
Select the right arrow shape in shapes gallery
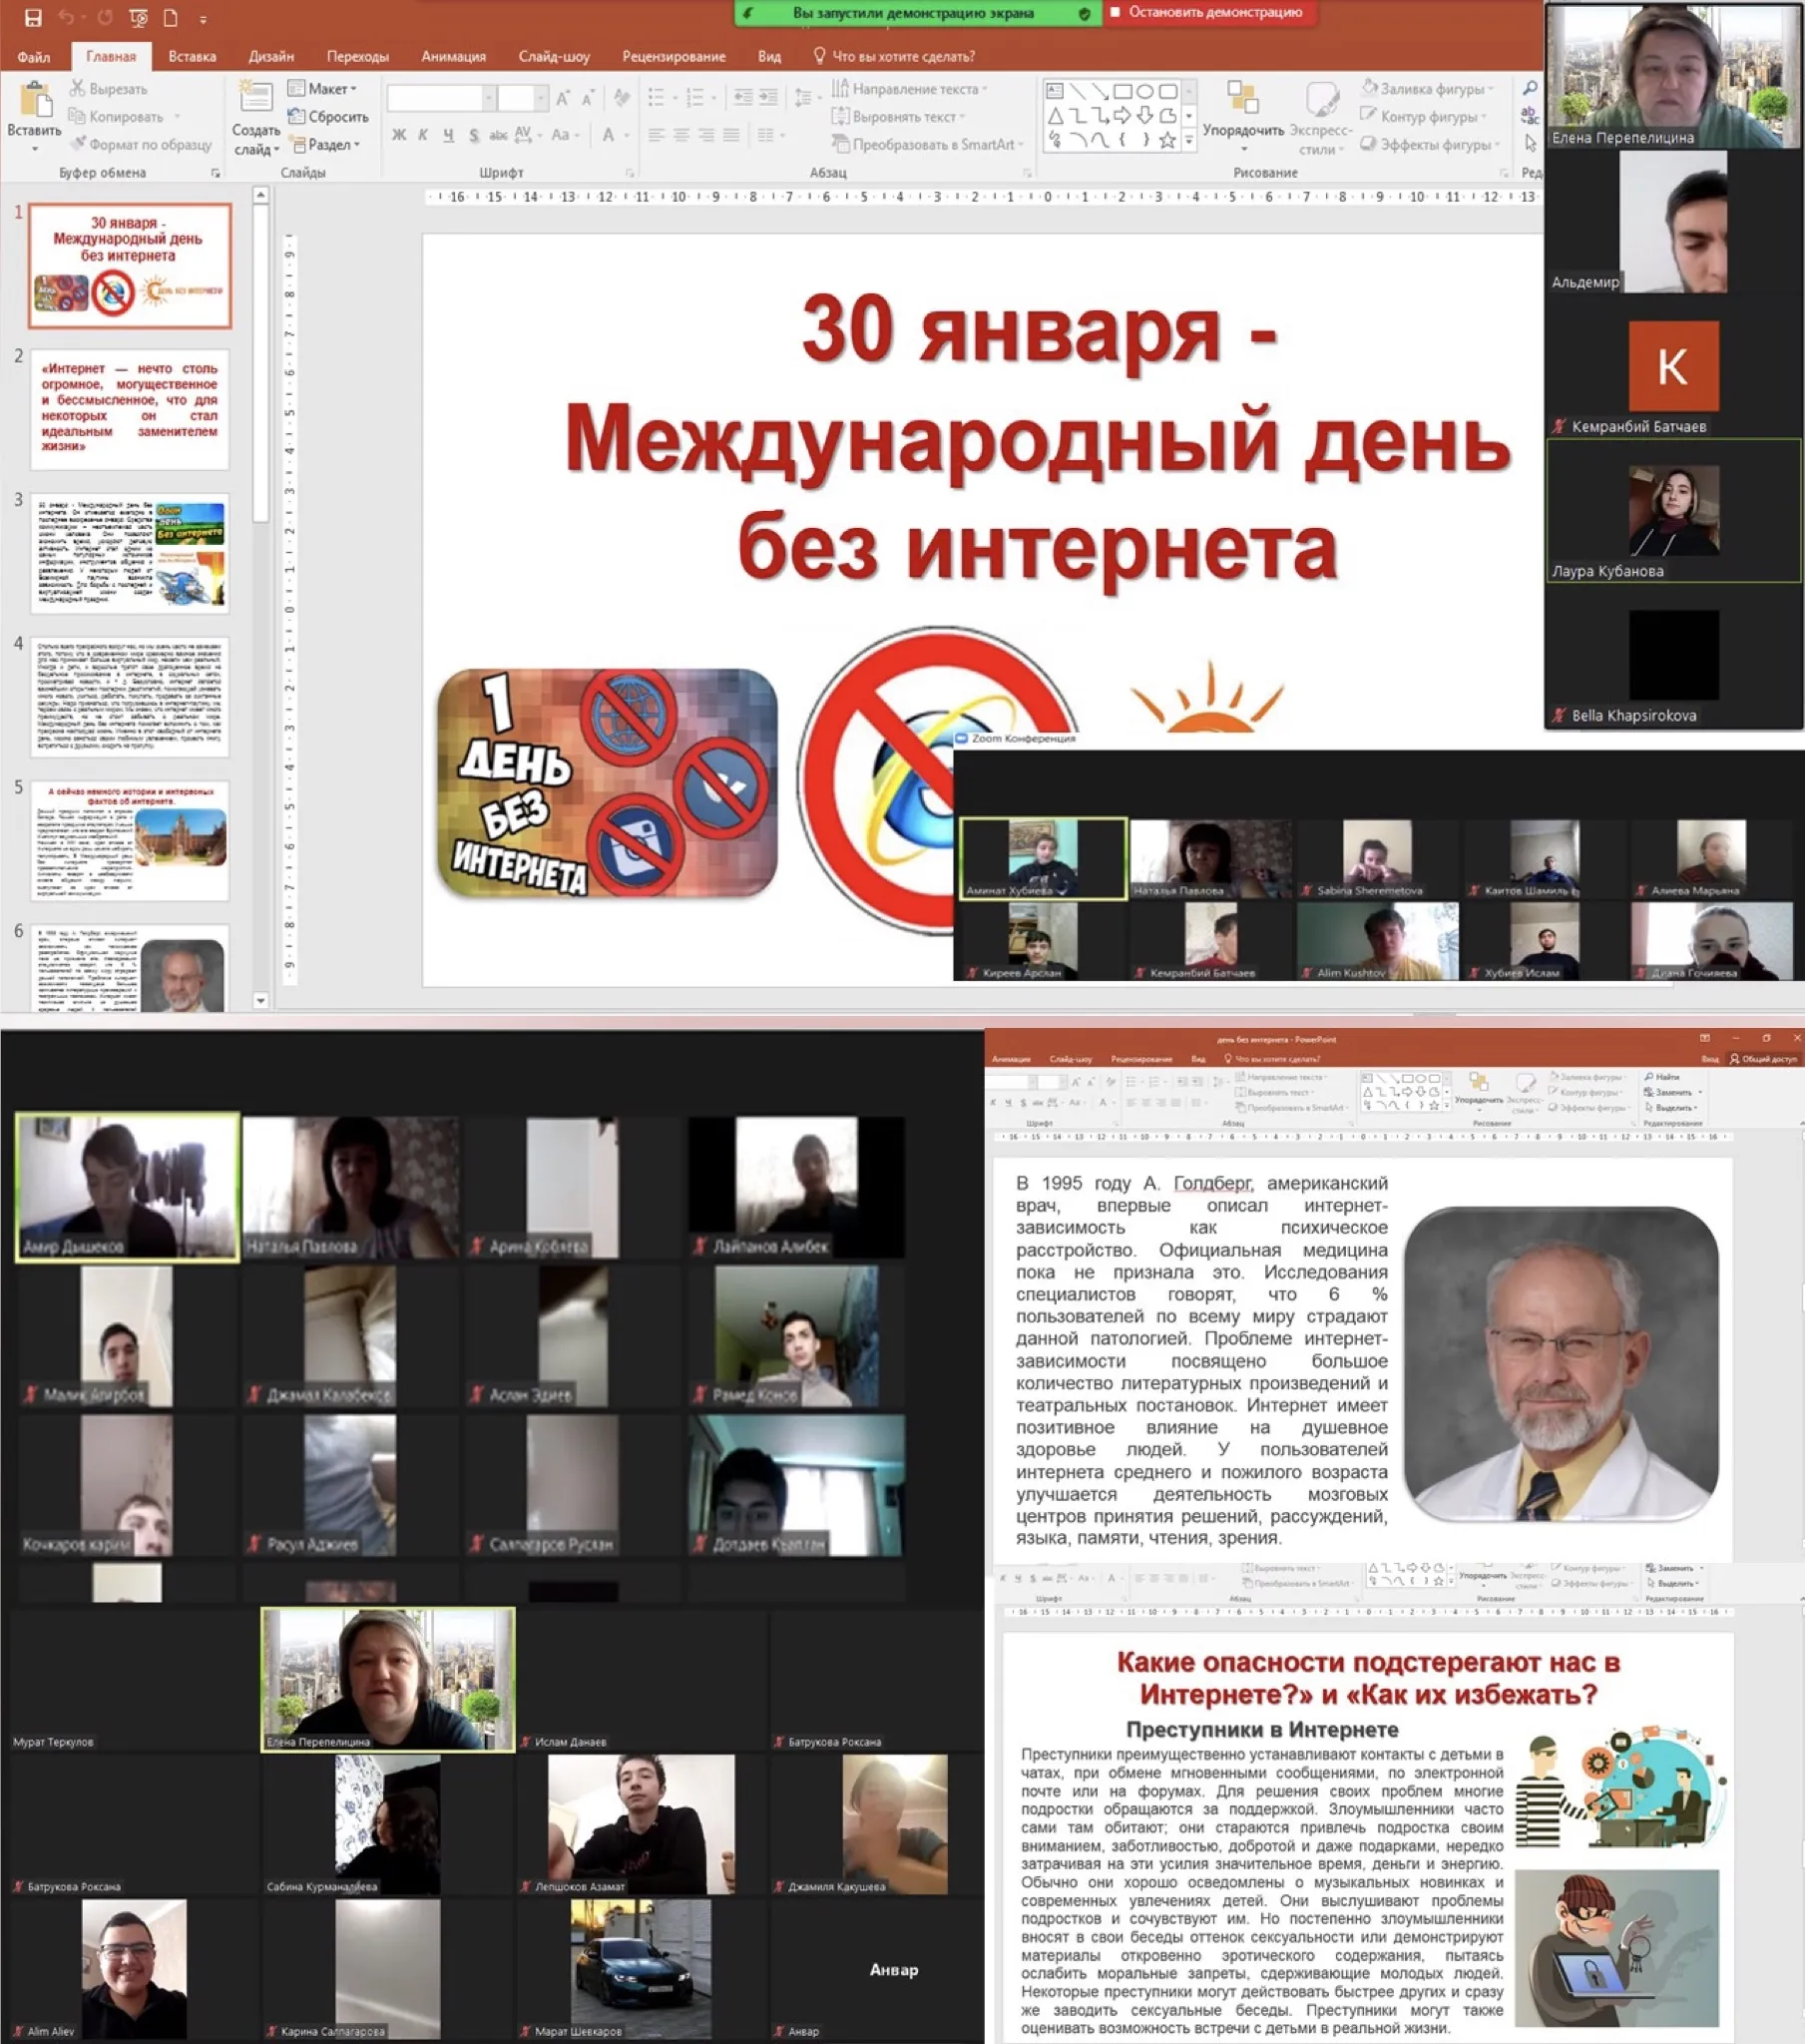[1123, 116]
